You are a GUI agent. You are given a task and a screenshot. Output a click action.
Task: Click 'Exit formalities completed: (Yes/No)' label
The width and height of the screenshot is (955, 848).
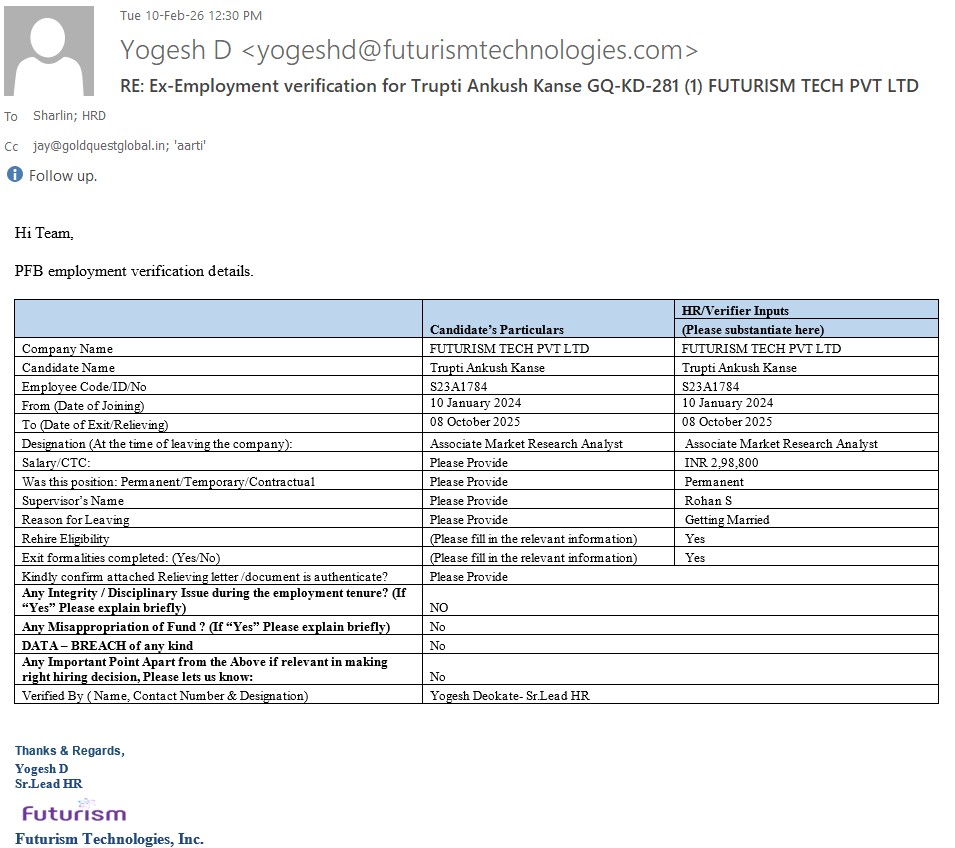click(x=121, y=557)
